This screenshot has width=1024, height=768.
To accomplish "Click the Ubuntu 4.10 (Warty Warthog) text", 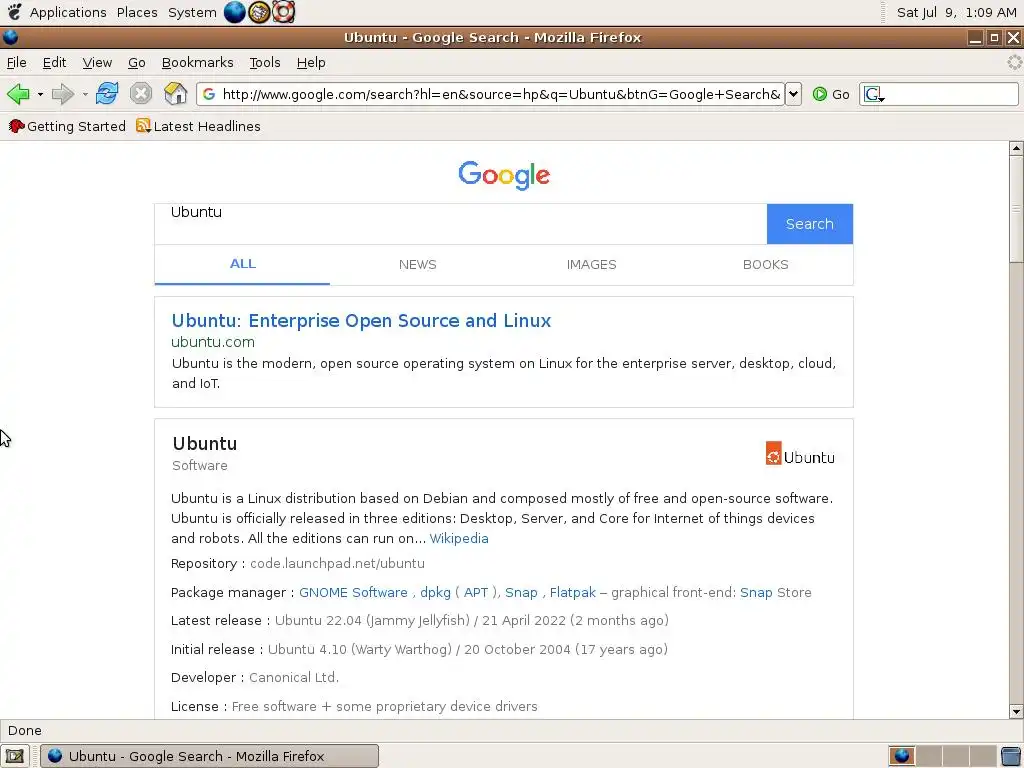I will pyautogui.click(x=360, y=649).
